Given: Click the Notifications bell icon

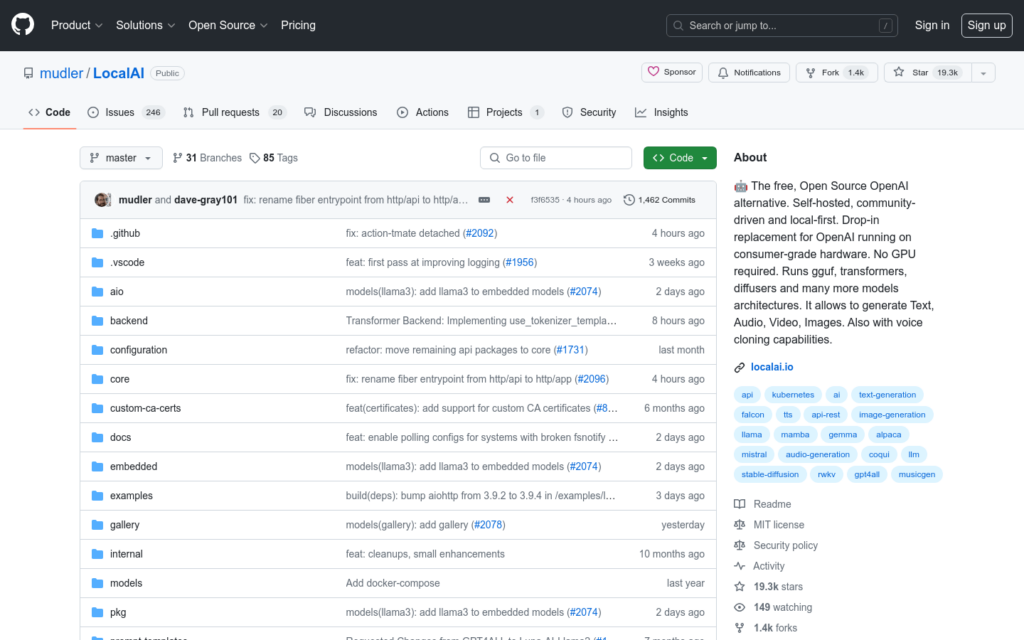Looking at the screenshot, I should (723, 72).
